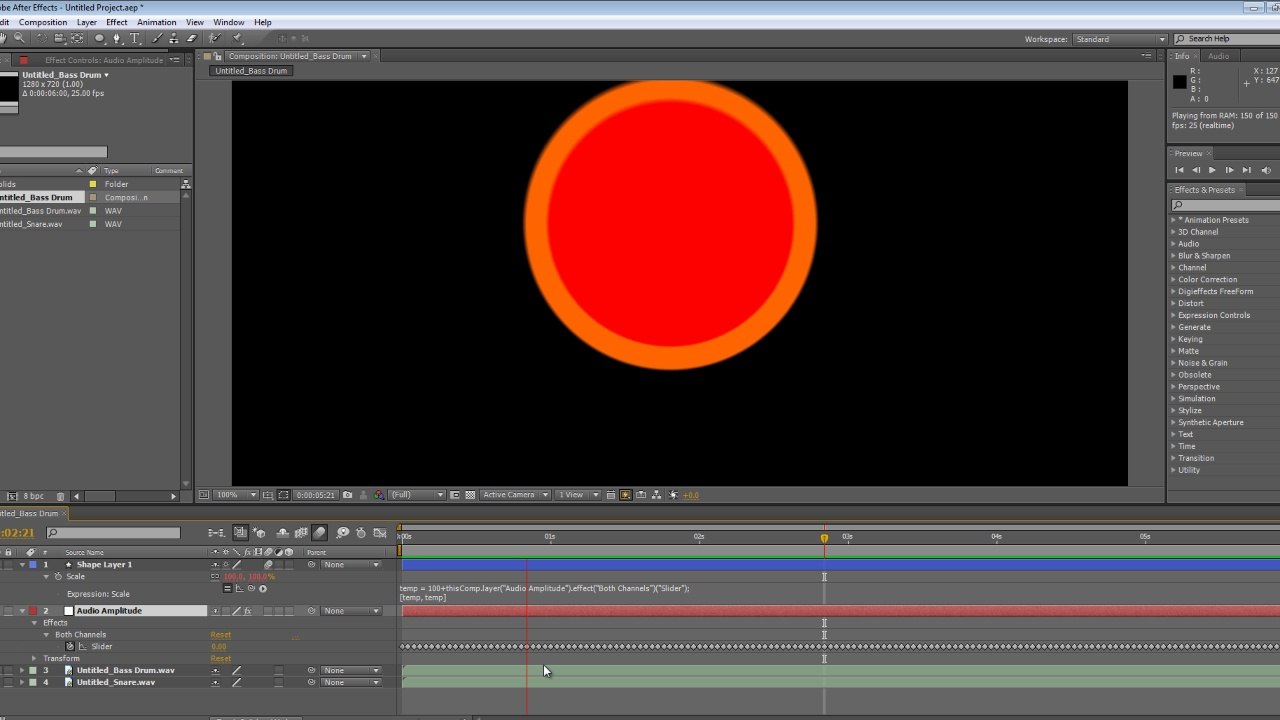Screen dimensions: 1280x720
Task: Open magnification 100% dropdown
Action: pos(237,494)
